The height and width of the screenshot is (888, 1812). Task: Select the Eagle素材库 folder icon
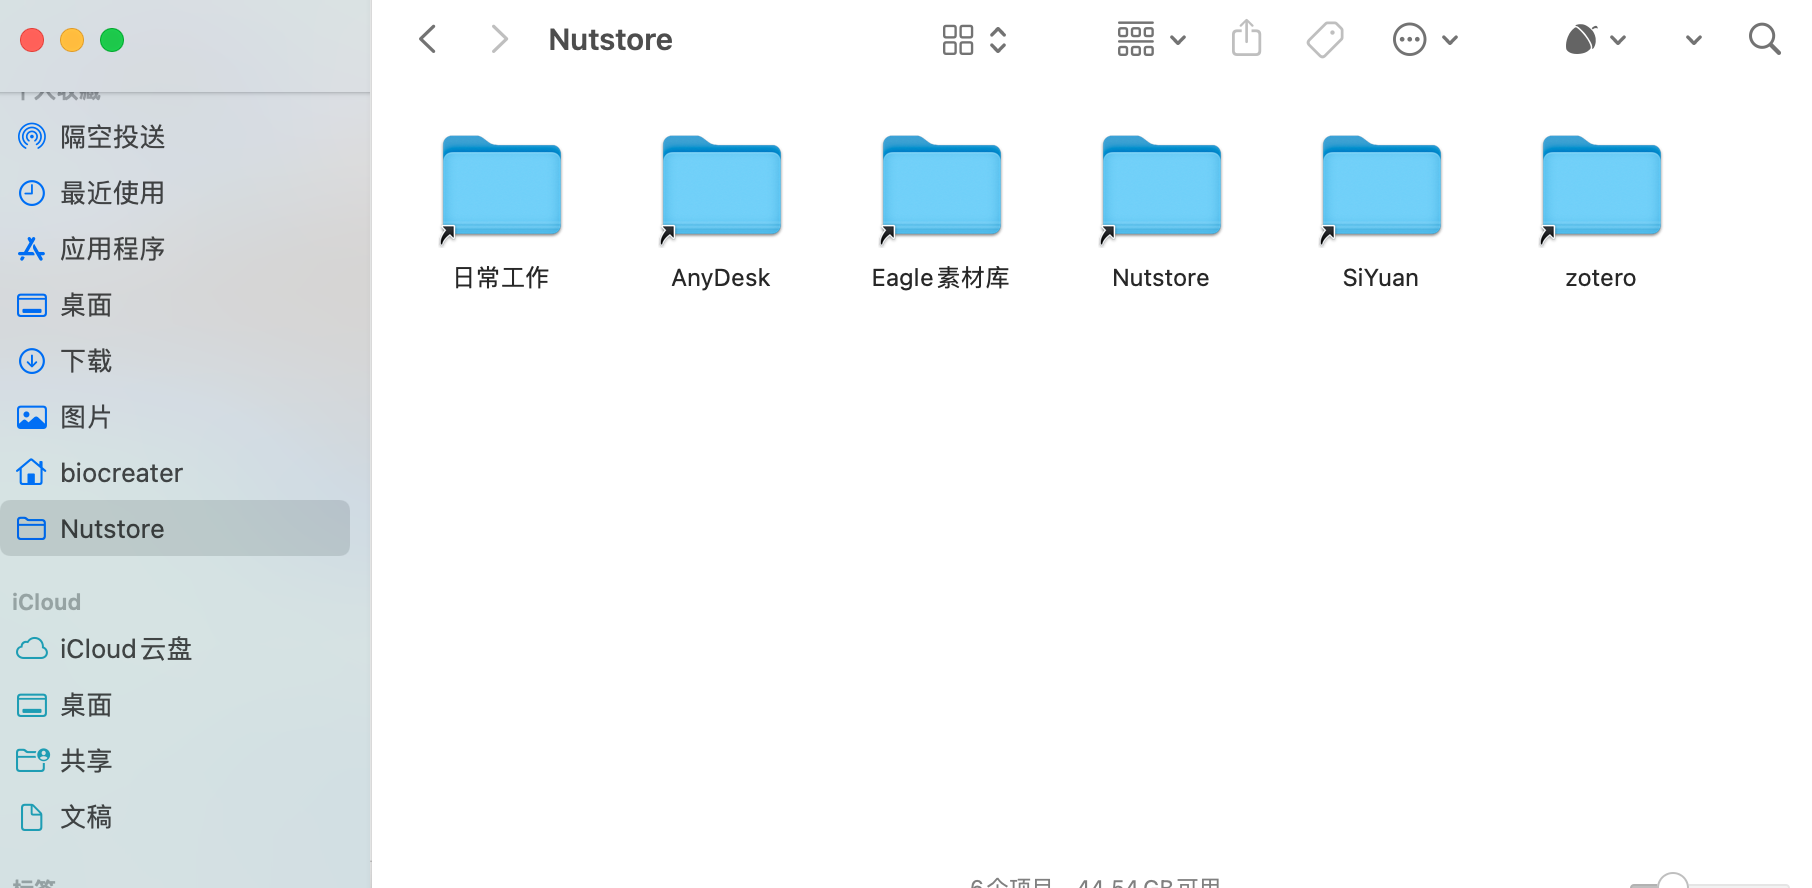coord(942,186)
